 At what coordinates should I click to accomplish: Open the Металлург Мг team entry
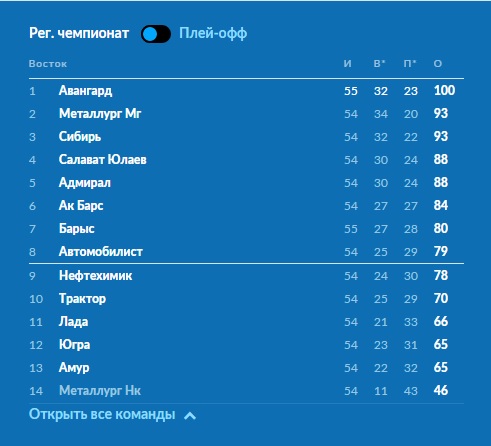tap(100, 114)
